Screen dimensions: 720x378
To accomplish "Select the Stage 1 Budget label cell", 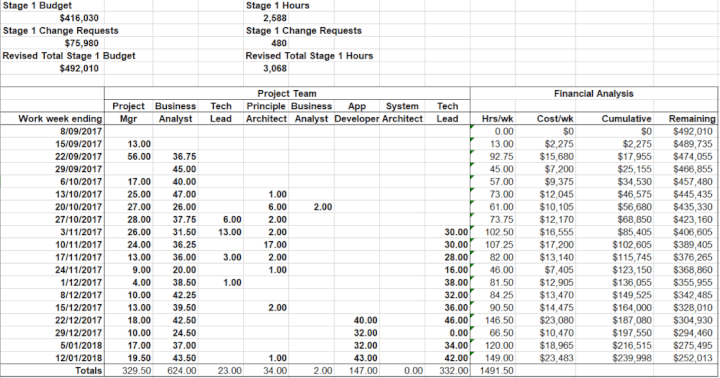I will 37,6.
